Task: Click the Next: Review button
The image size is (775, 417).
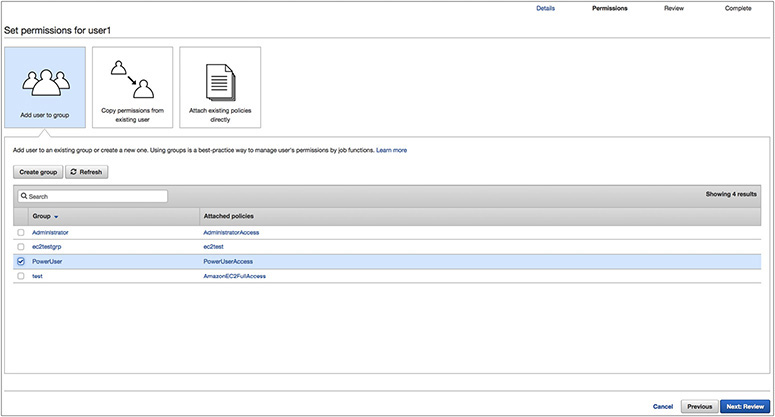Action: (744, 407)
